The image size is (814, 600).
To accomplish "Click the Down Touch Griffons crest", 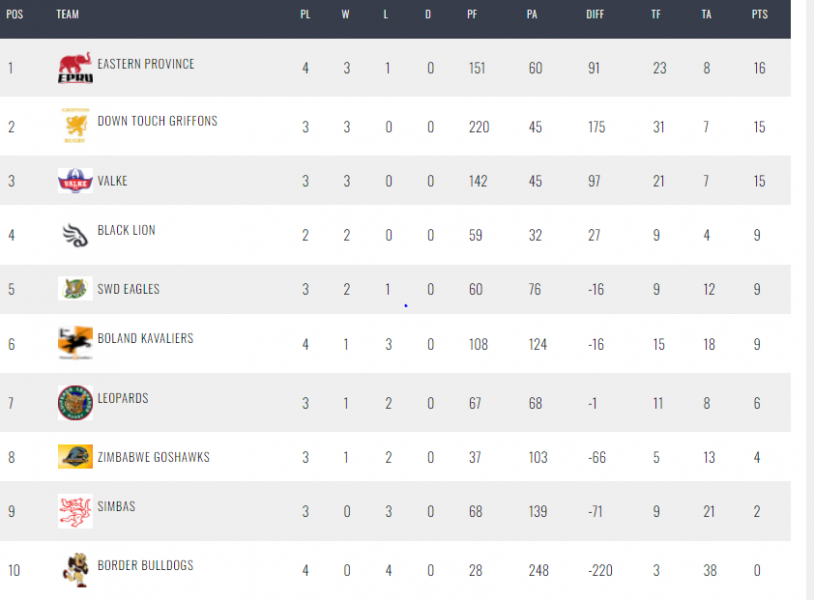I will [x=75, y=125].
